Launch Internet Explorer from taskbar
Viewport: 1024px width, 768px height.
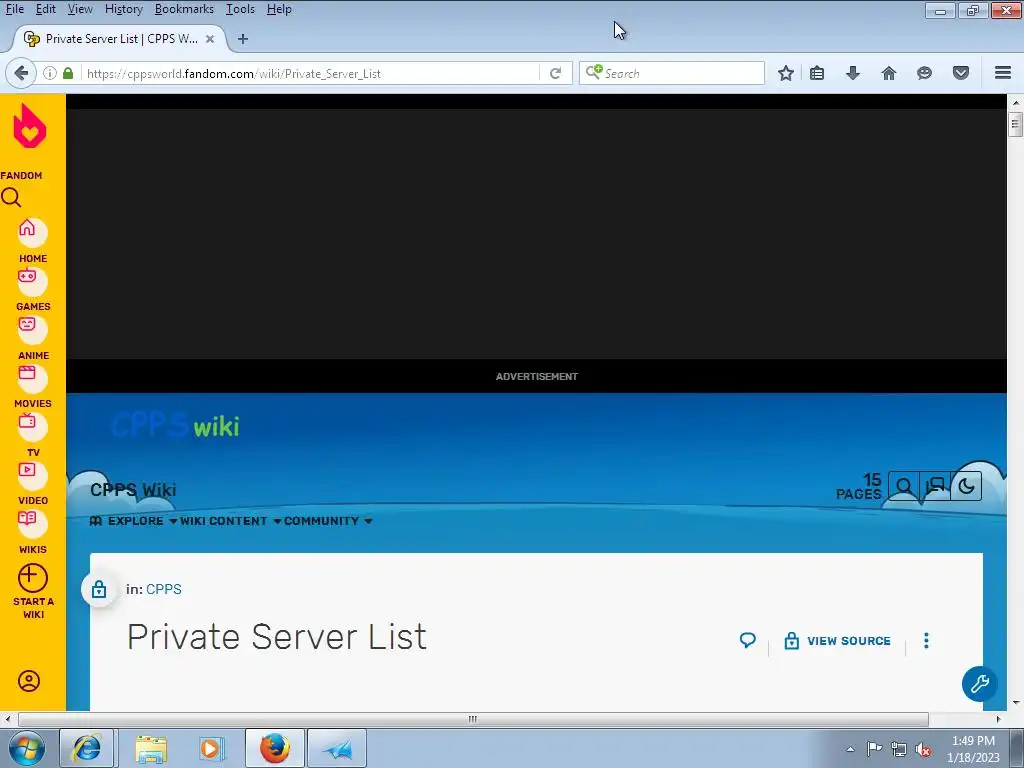(87, 748)
